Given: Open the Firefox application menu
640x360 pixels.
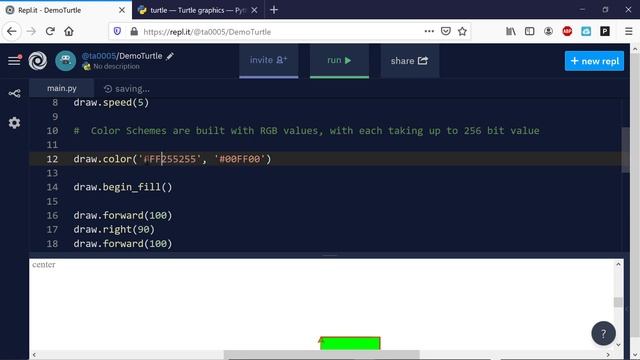Looking at the screenshot, I should pos(629,31).
